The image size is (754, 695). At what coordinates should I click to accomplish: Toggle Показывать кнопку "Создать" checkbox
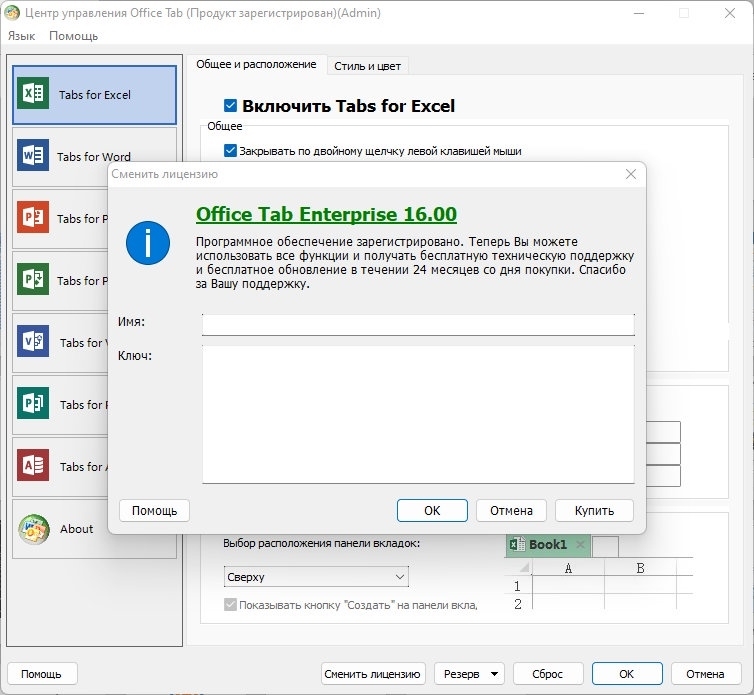click(x=230, y=605)
